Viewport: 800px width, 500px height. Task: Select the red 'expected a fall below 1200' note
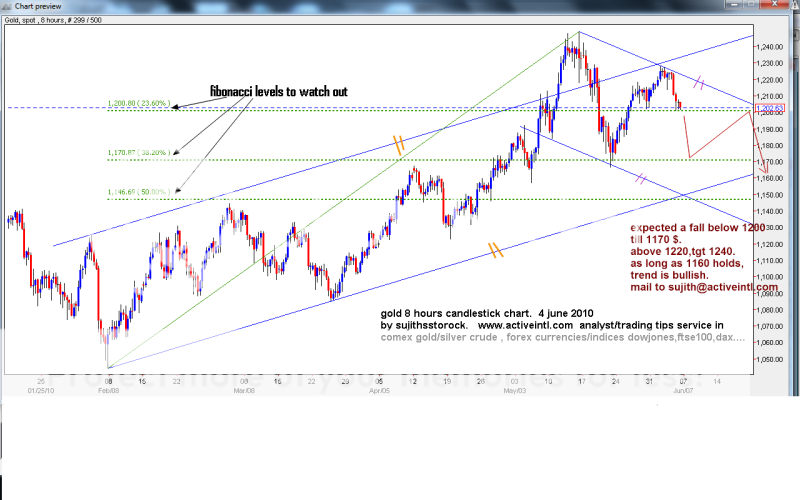pos(697,202)
